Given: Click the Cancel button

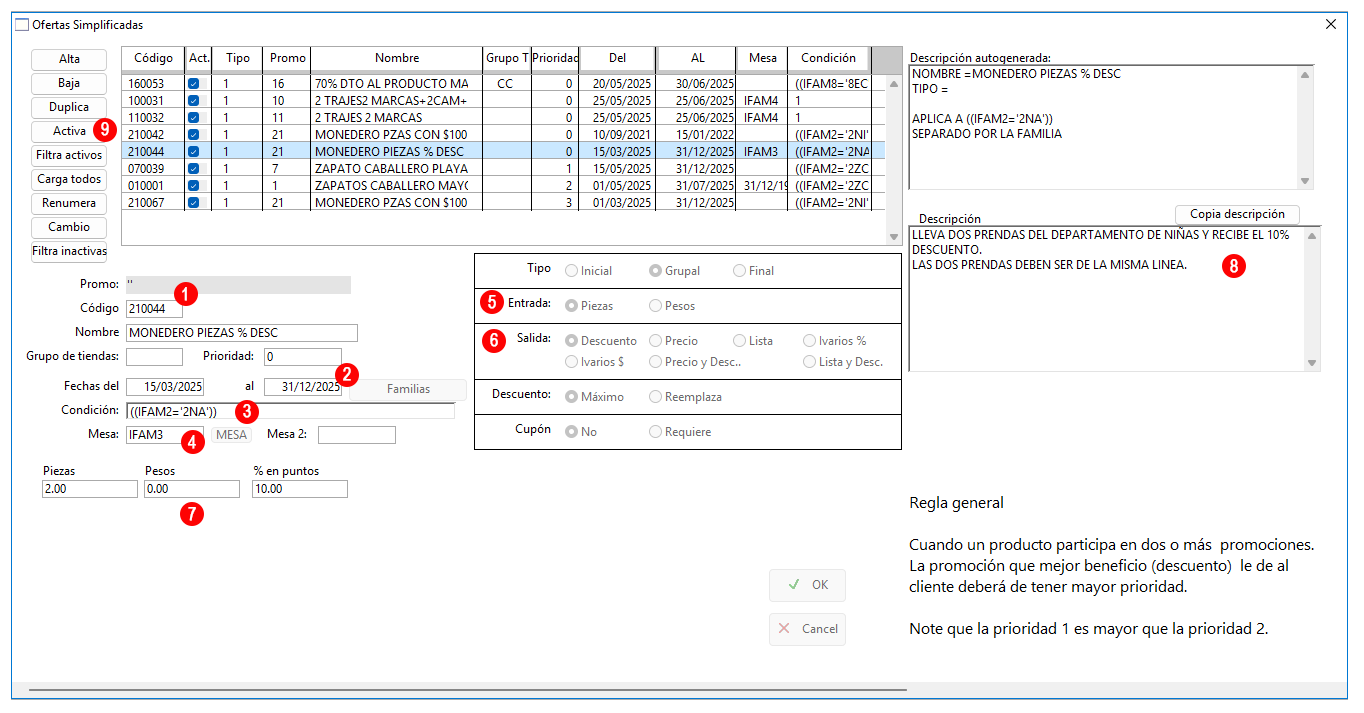Looking at the screenshot, I should pos(807,629).
